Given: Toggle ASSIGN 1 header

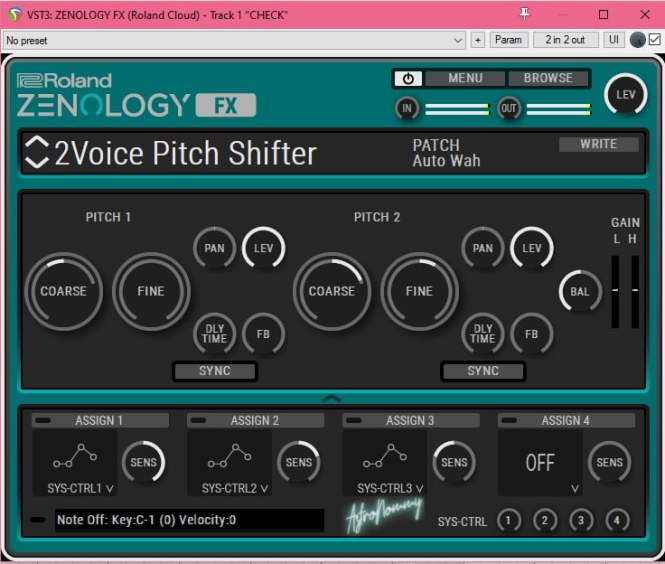Looking at the screenshot, I should (x=101, y=420).
